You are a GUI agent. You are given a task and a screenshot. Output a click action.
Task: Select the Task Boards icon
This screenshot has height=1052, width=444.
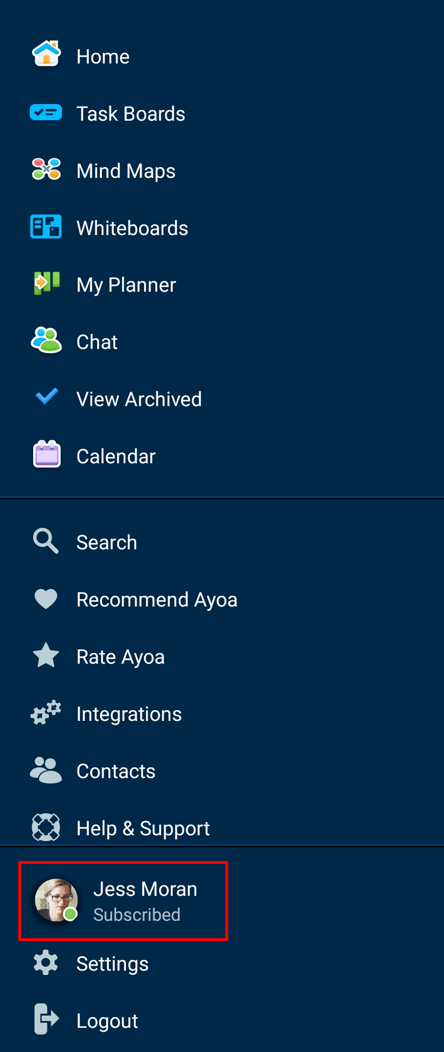(x=46, y=113)
